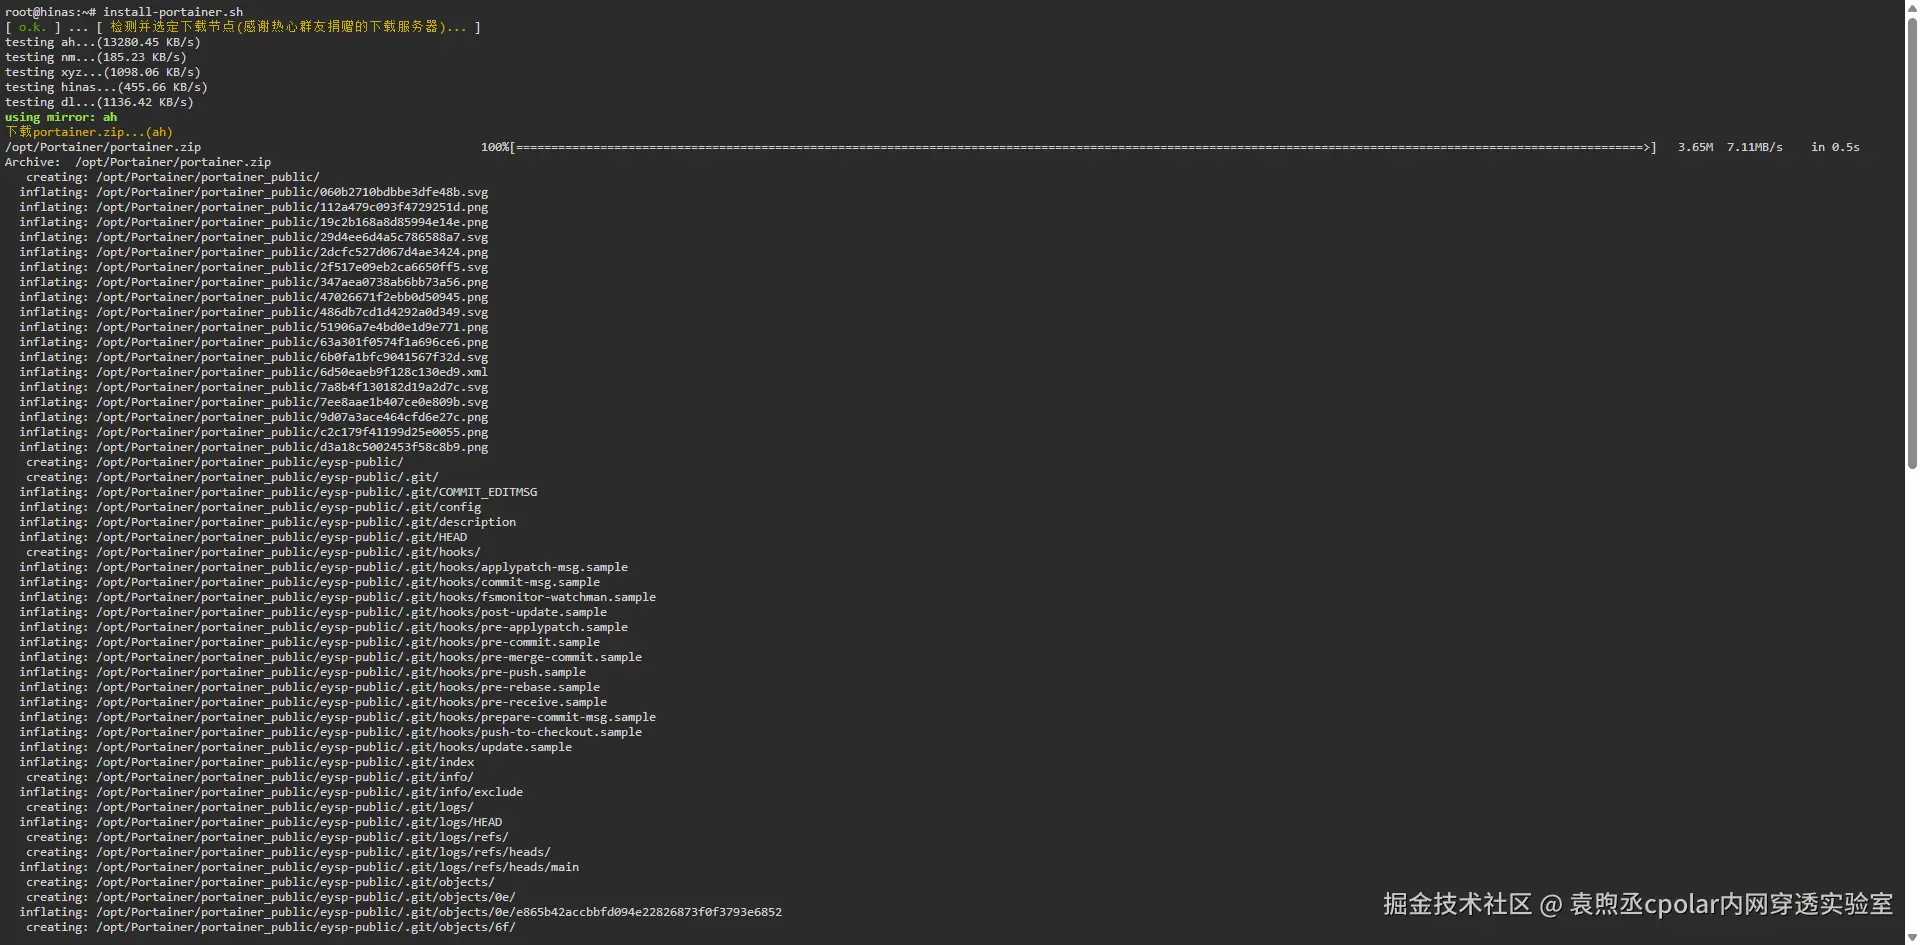Click the "7.11MB/s" download speed value
The image size is (1920, 945).
pyautogui.click(x=1755, y=147)
